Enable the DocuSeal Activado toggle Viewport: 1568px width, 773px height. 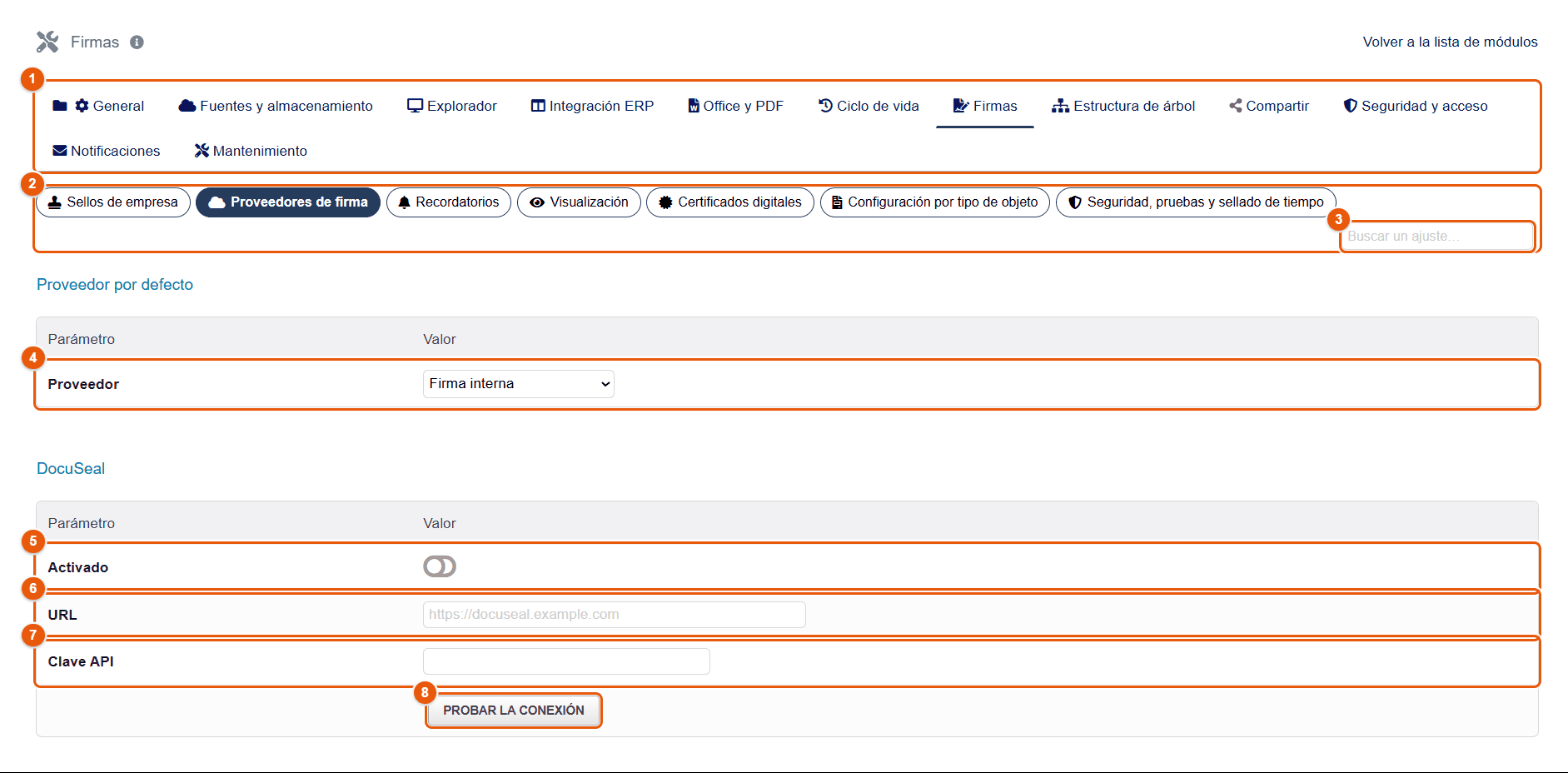[440, 567]
